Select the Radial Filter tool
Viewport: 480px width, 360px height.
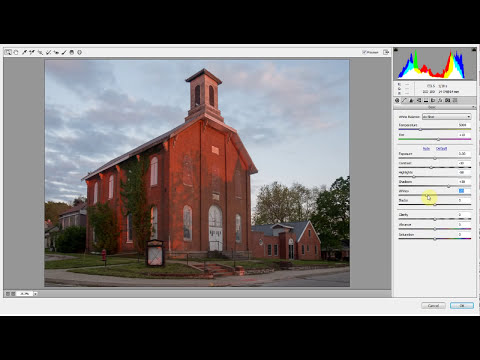79,52
